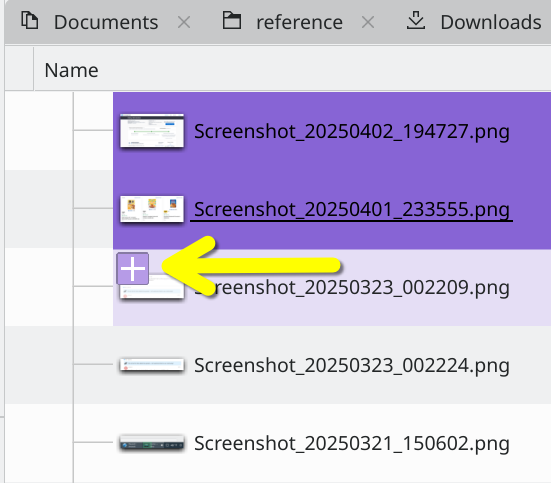Click thumbnail of Screenshot_20250323_002209.png

[x=152, y=291]
